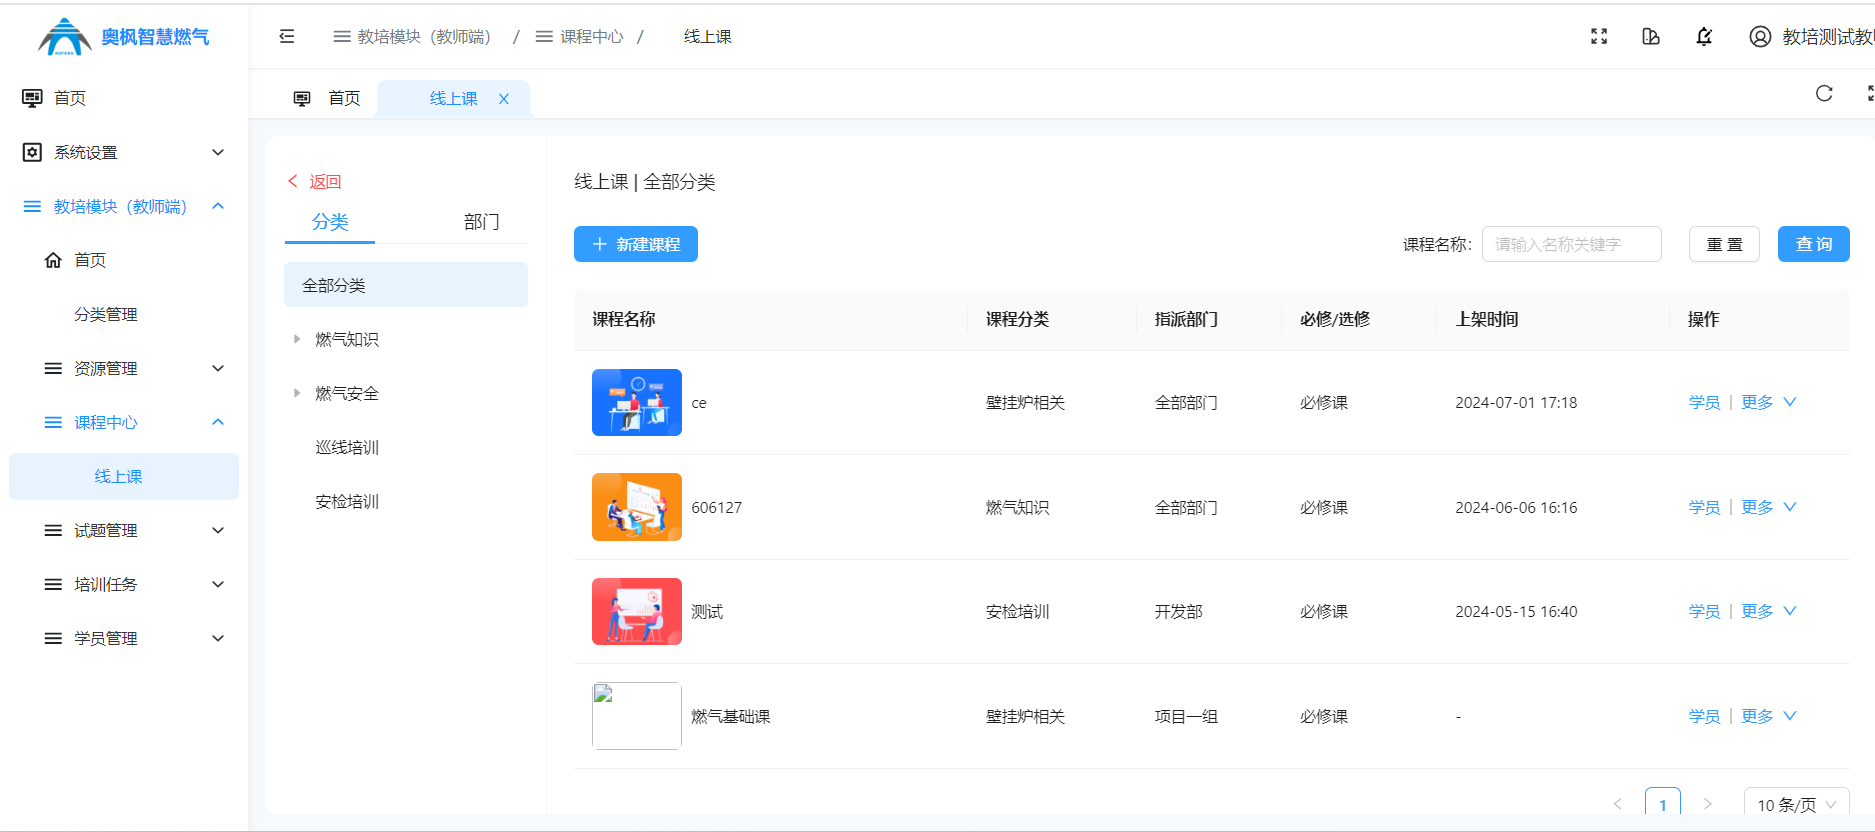The image size is (1875, 832).
Task: Select 线上课 in sidebar menu
Action: (124, 476)
